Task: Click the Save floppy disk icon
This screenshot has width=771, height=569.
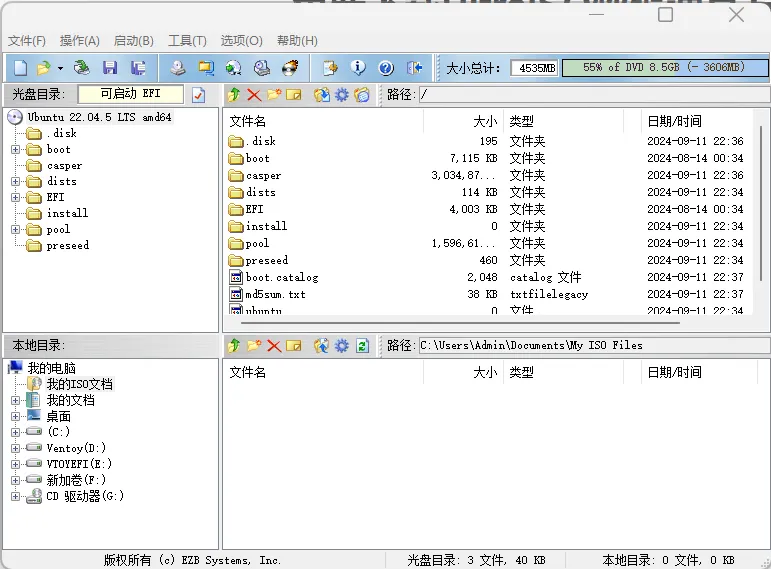Action: pyautogui.click(x=110, y=68)
